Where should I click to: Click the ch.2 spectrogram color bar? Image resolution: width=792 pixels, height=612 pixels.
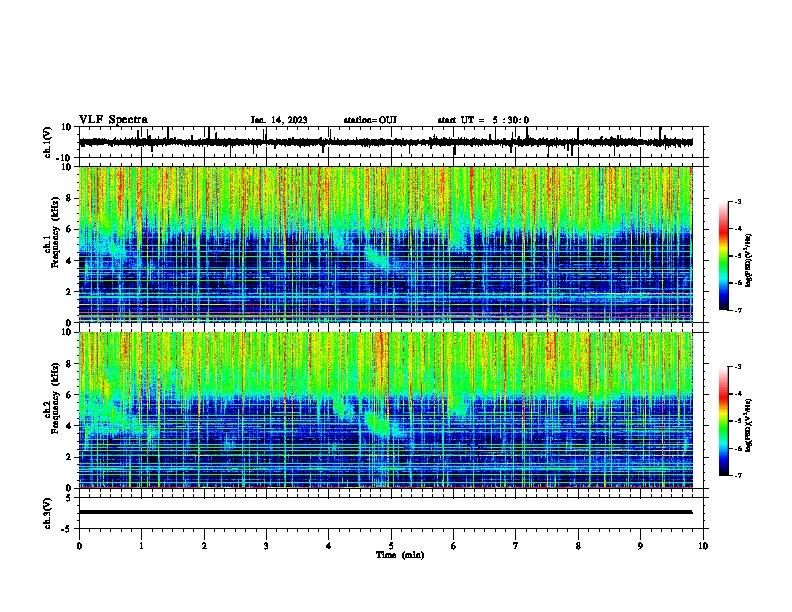point(723,421)
